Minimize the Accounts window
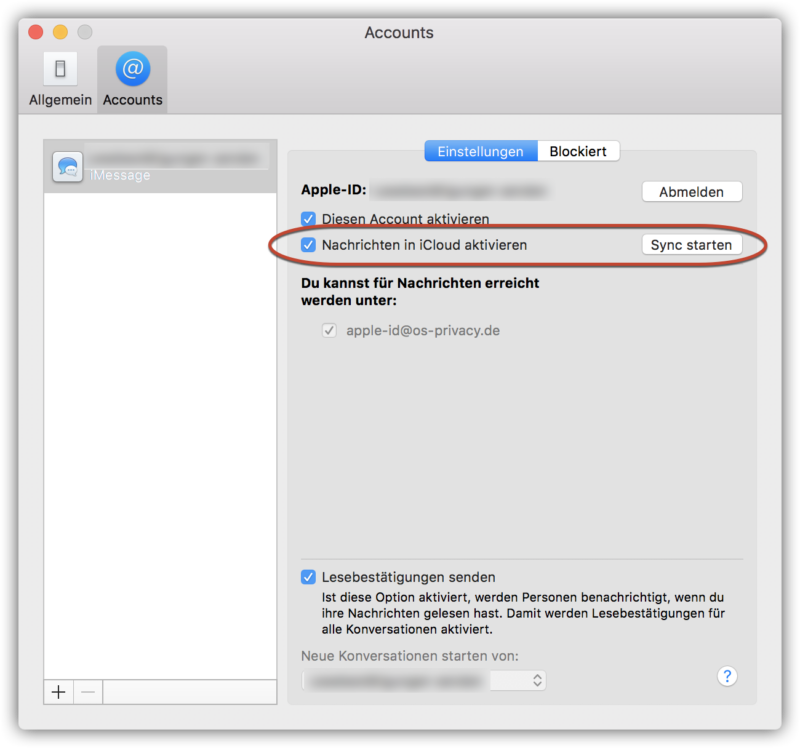 tap(60, 32)
